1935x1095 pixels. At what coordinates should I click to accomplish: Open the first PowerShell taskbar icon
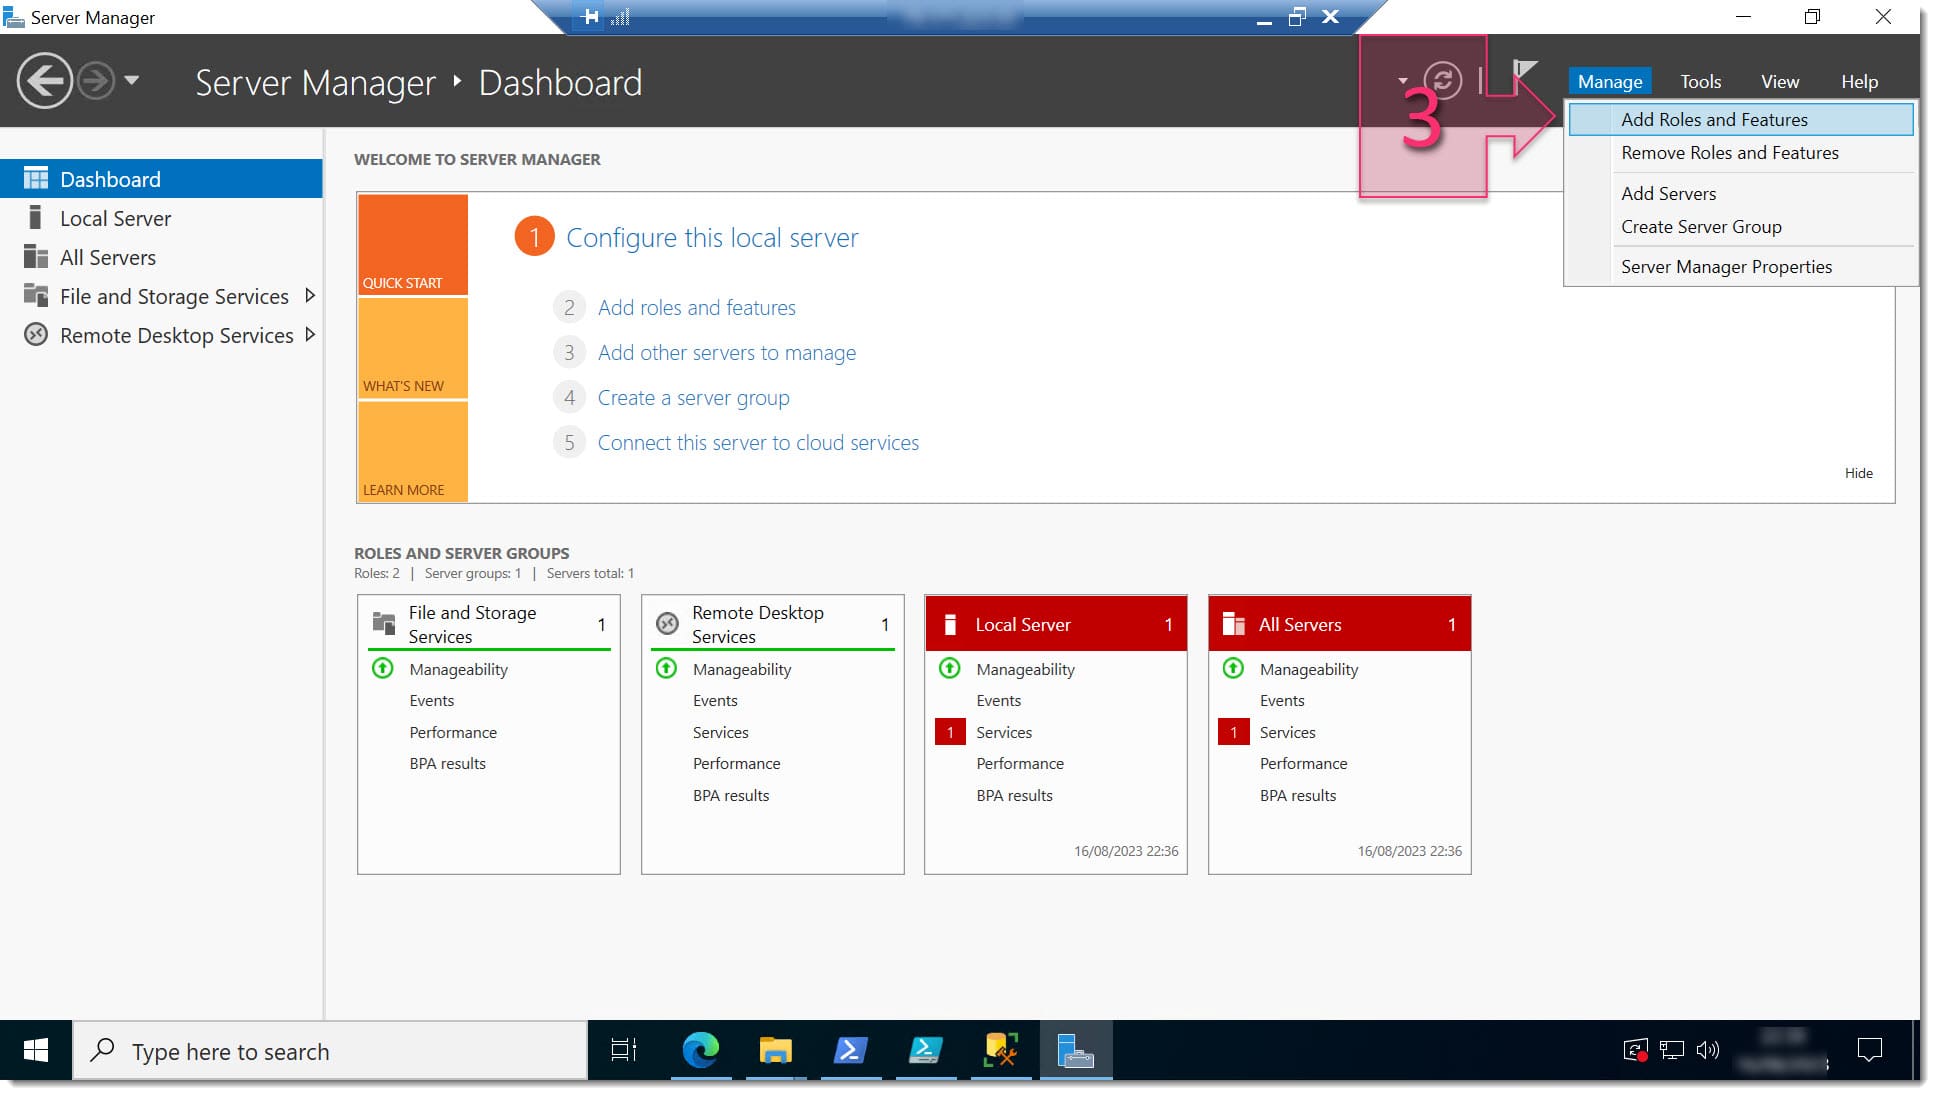click(x=850, y=1050)
